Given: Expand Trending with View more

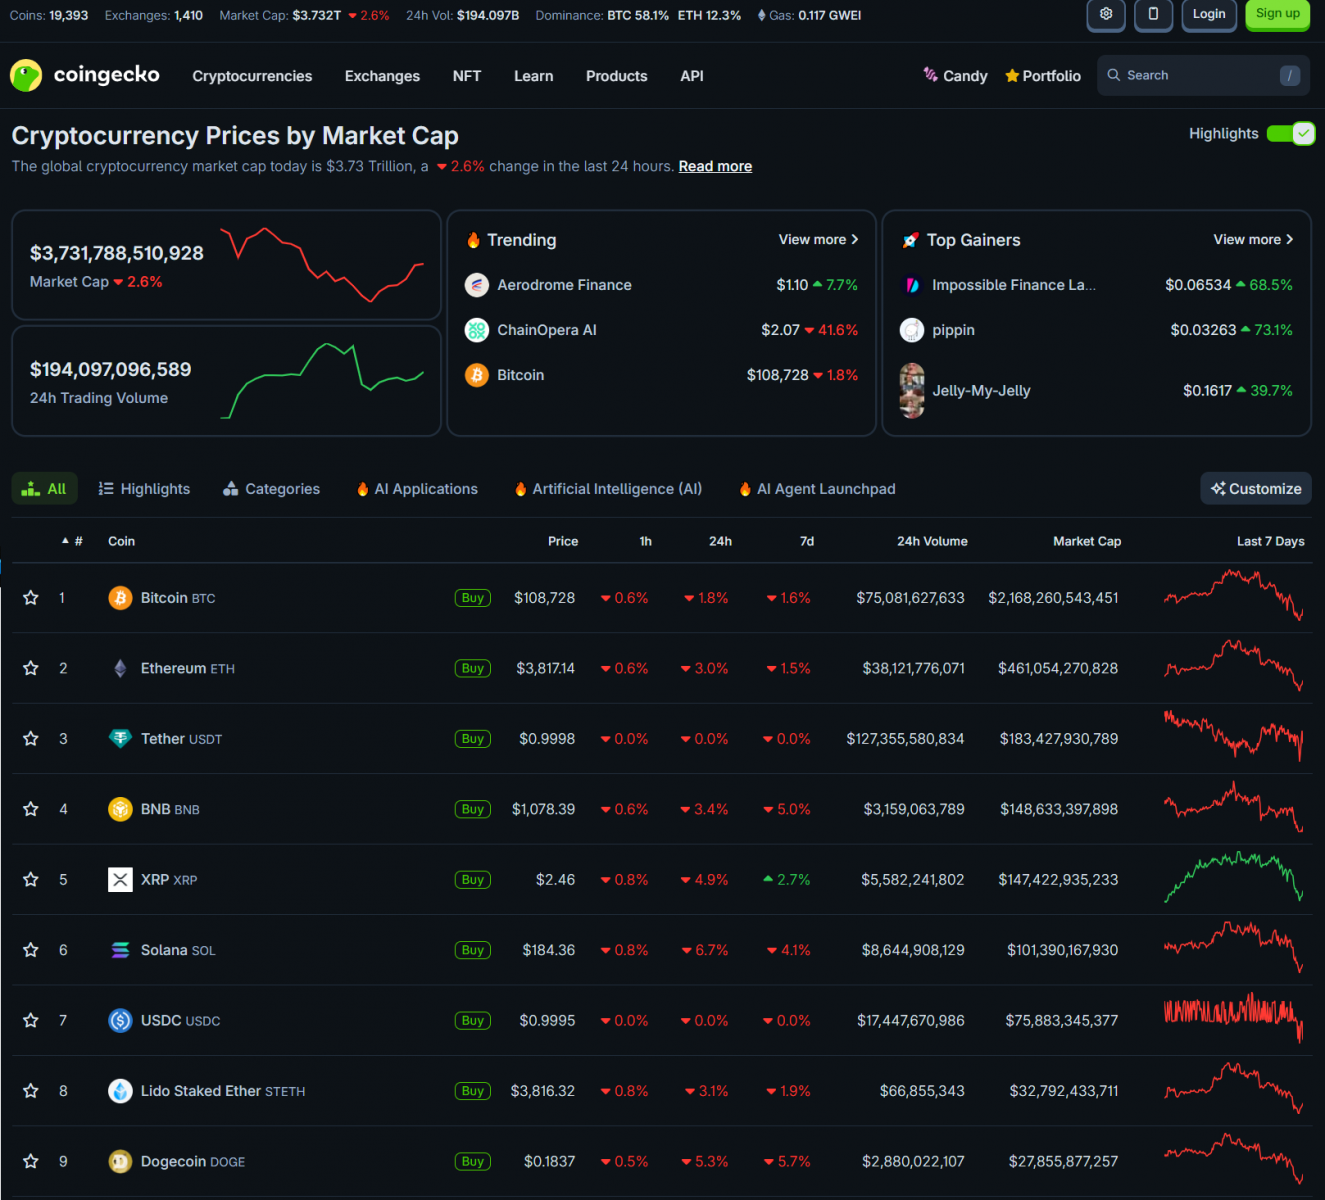Looking at the screenshot, I should pyautogui.click(x=818, y=240).
